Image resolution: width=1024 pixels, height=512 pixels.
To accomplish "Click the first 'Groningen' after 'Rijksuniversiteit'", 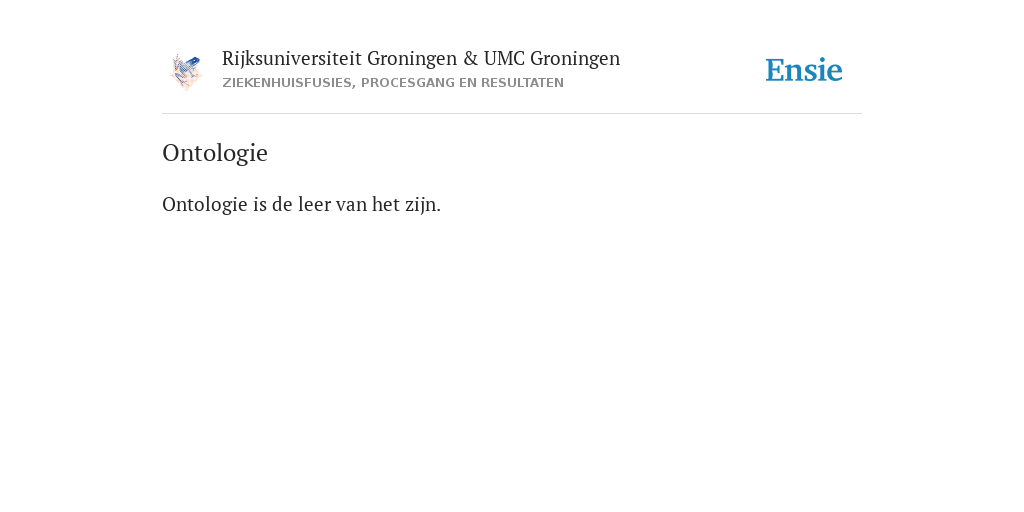I will pyautogui.click(x=412, y=59).
